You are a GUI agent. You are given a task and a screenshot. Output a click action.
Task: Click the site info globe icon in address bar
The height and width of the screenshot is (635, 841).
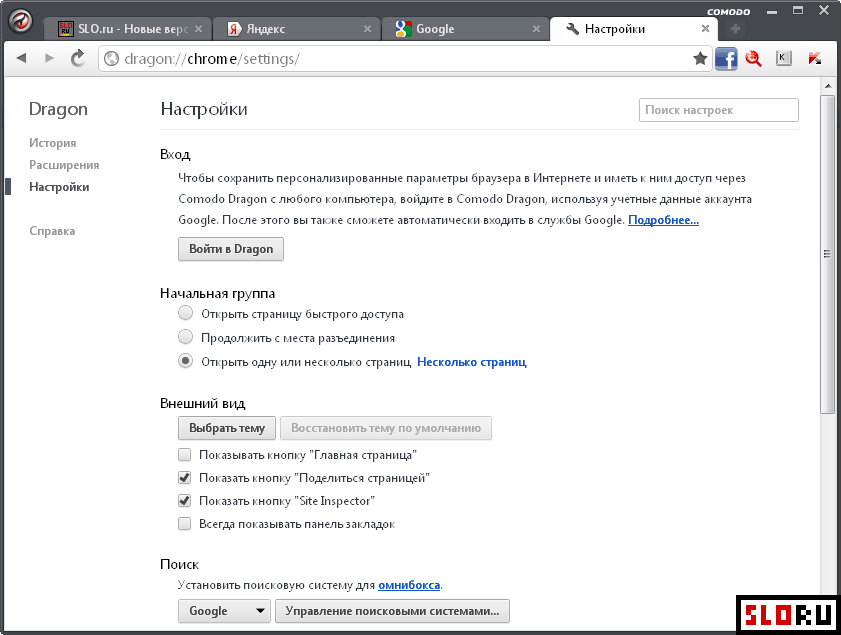(111, 58)
